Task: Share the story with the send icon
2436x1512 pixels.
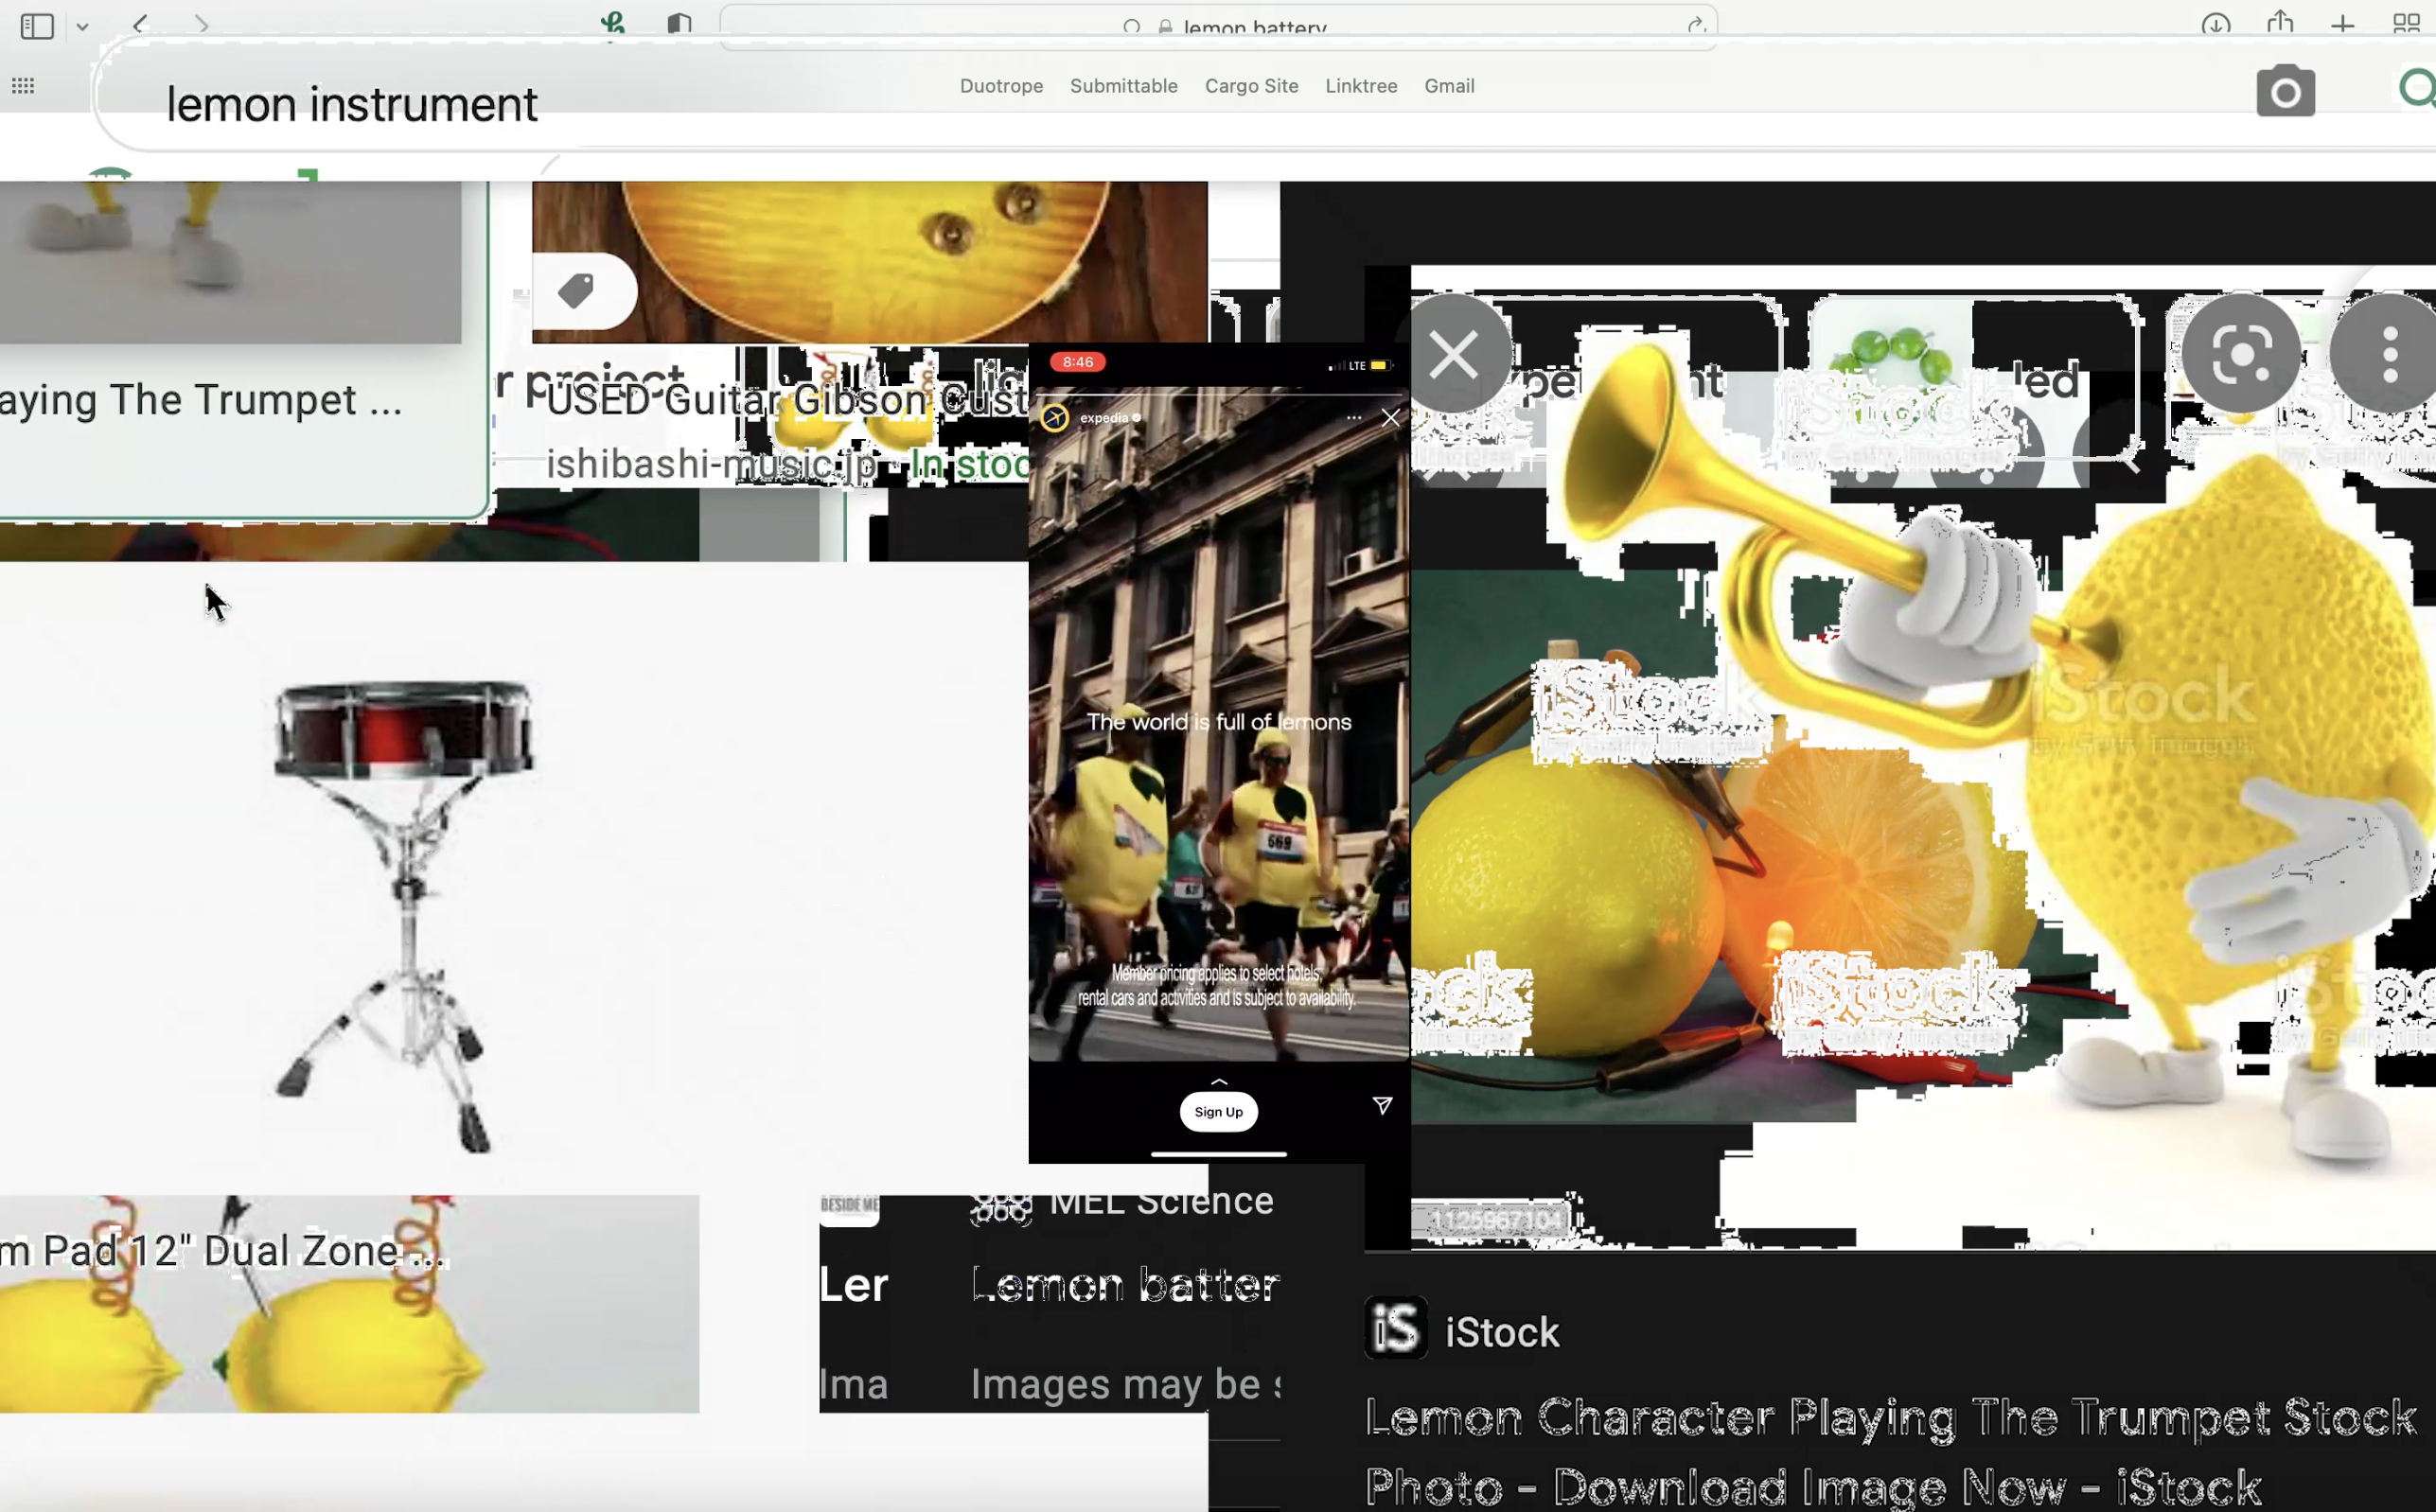Action: [1382, 1105]
